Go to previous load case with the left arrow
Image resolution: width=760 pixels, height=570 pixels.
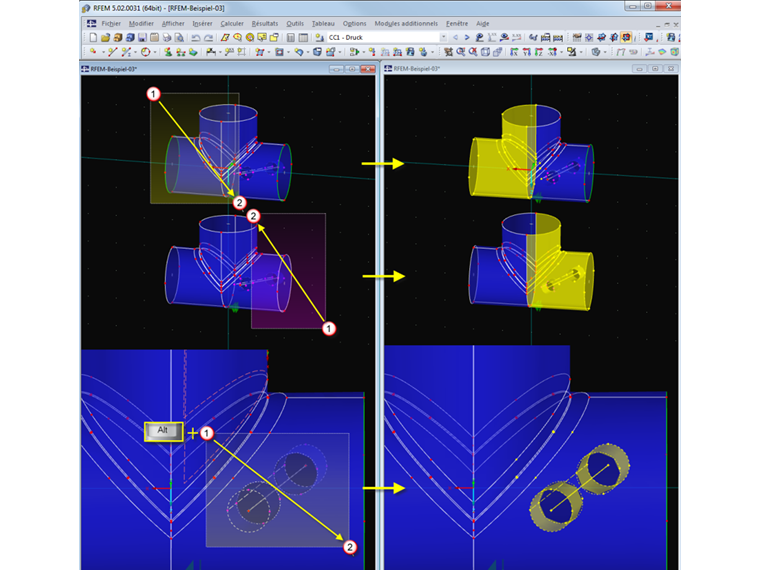[x=456, y=37]
